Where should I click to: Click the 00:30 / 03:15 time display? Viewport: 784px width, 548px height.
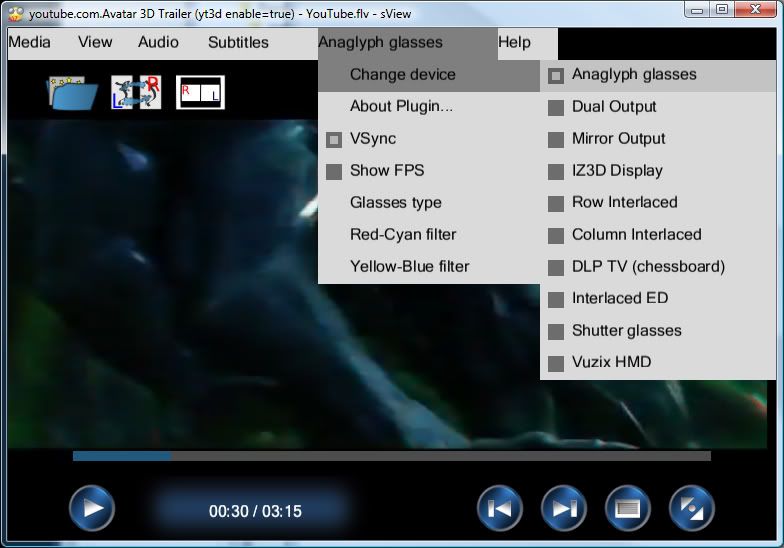tap(255, 511)
